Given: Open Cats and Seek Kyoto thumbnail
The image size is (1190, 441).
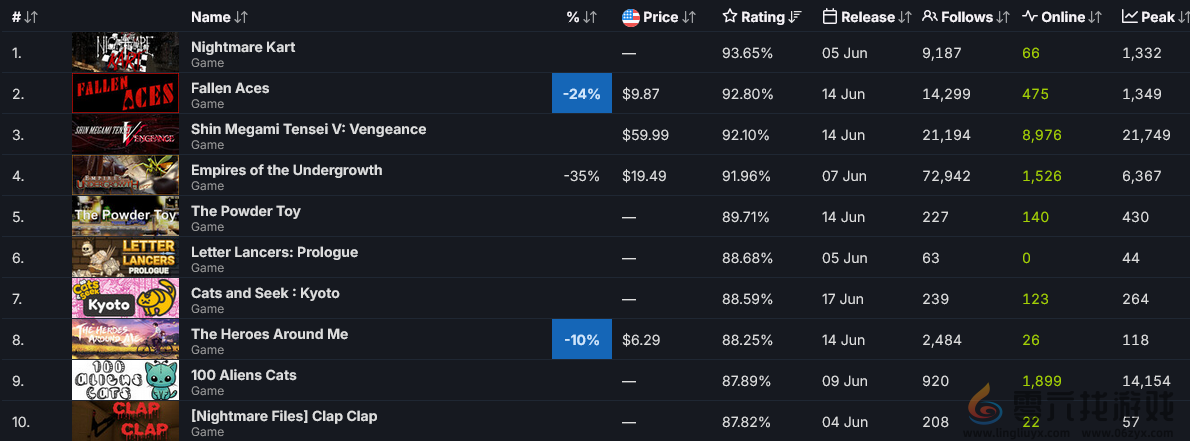Looking at the screenshot, I should click(125, 298).
